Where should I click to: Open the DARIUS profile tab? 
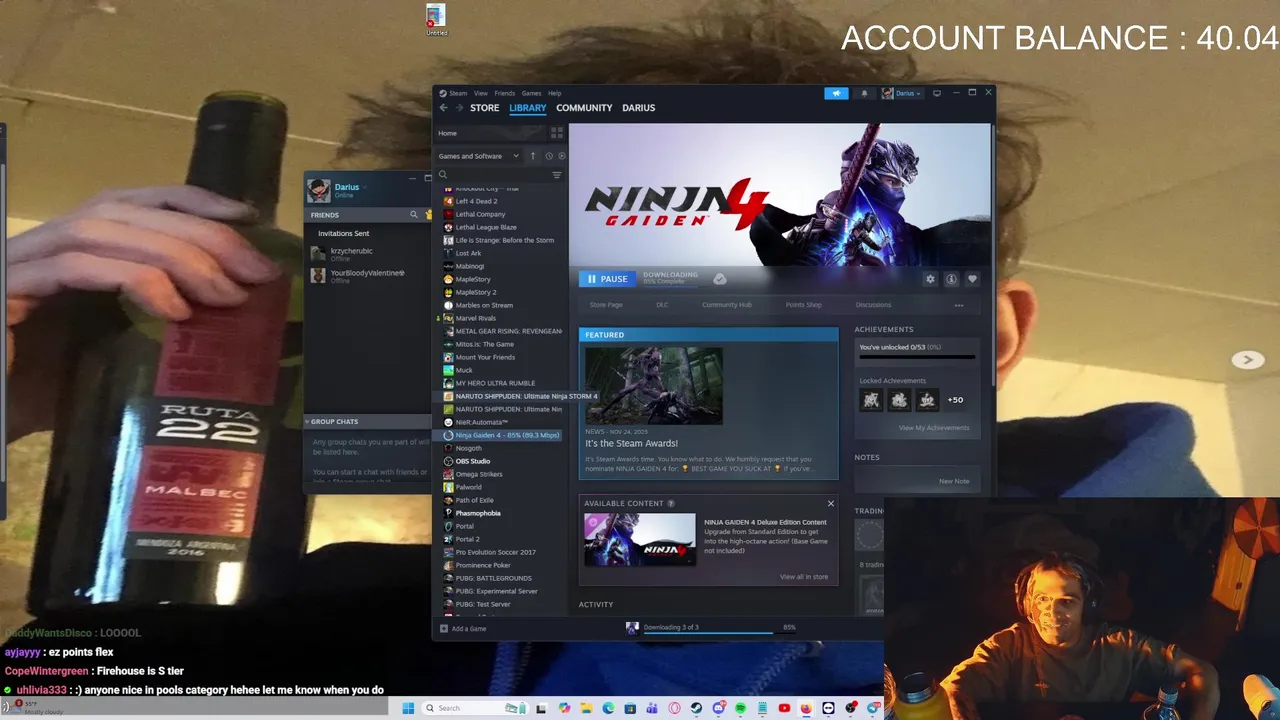[639, 108]
